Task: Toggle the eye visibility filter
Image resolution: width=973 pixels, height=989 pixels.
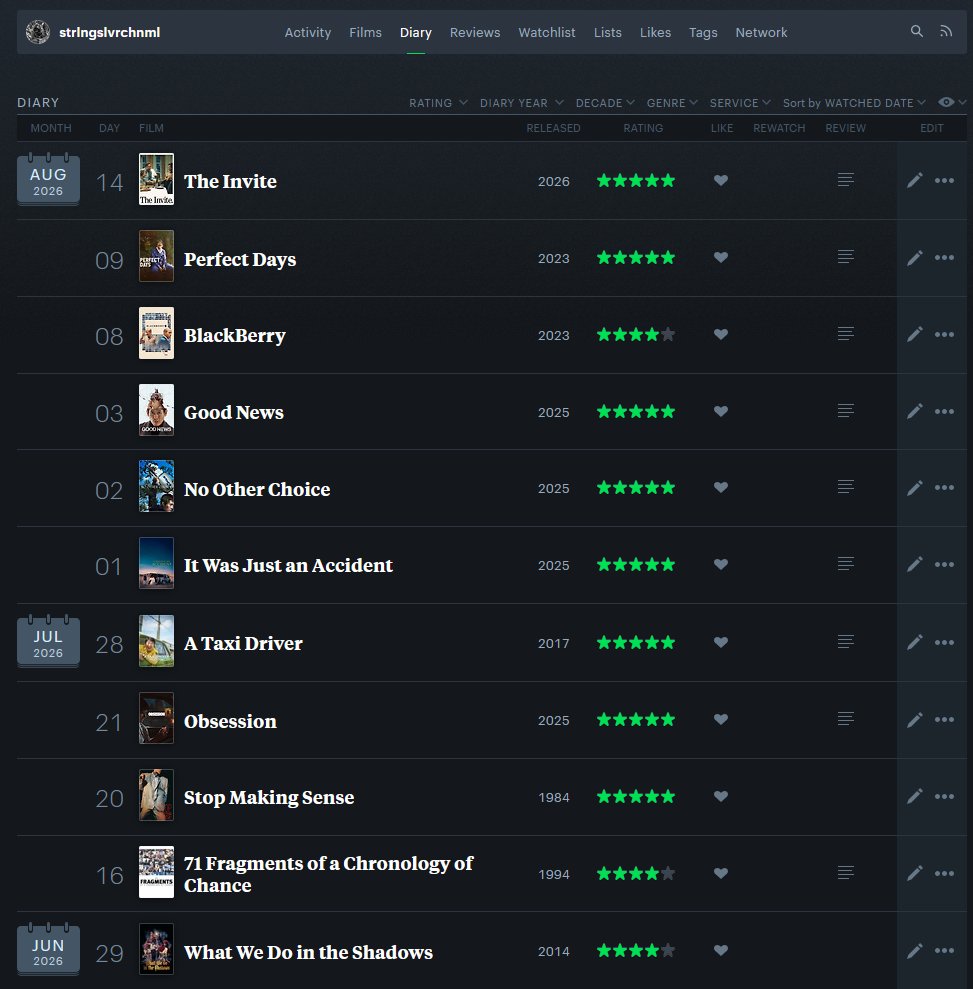Action: 952,102
